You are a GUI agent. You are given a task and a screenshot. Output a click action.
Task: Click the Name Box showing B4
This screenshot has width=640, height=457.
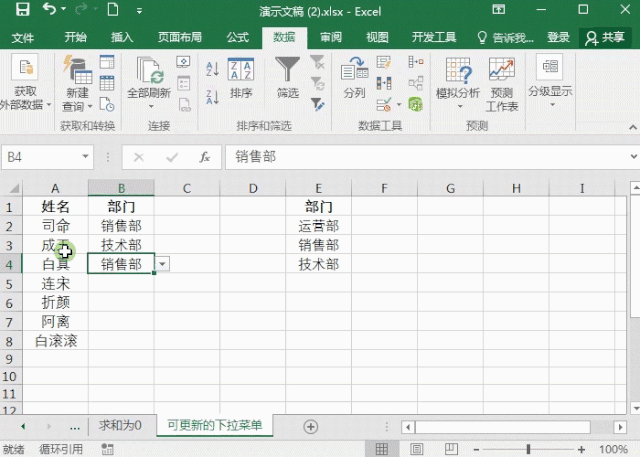click(x=47, y=157)
